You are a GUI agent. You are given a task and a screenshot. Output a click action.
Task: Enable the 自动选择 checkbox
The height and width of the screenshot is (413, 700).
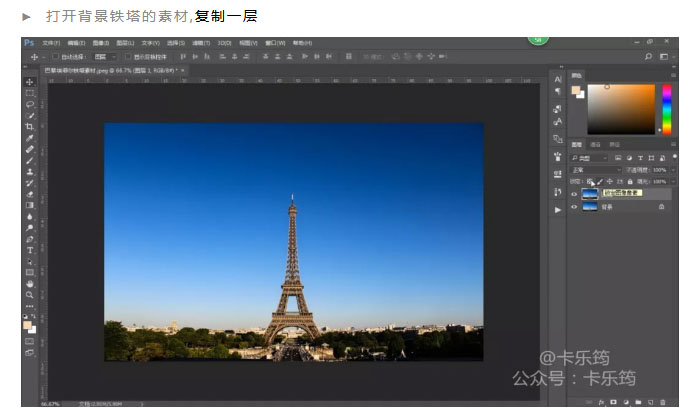click(55, 57)
